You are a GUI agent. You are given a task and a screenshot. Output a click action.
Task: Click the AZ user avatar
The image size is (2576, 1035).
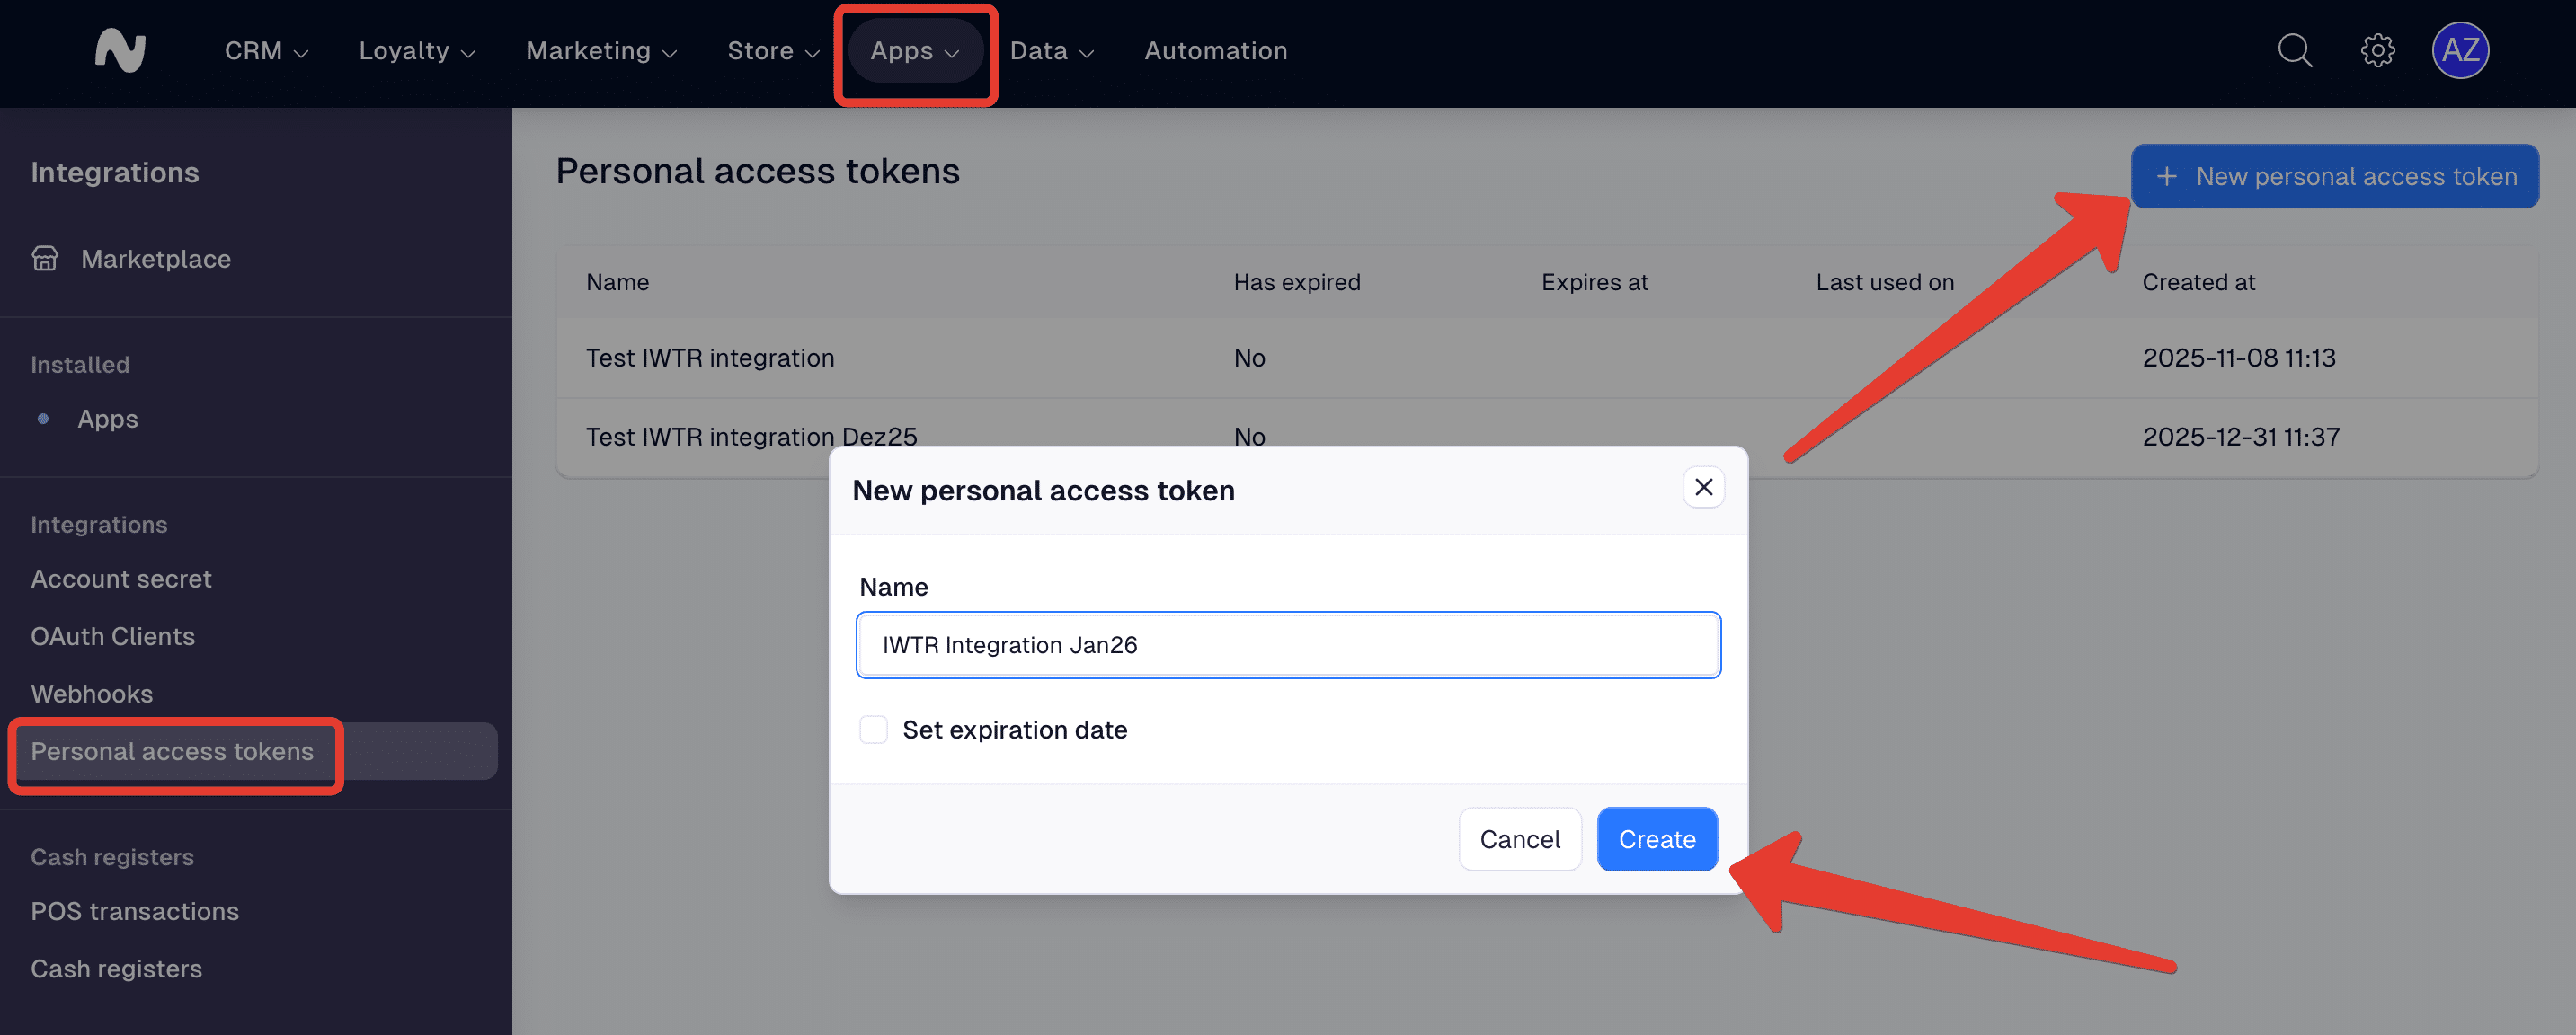pos(2460,50)
